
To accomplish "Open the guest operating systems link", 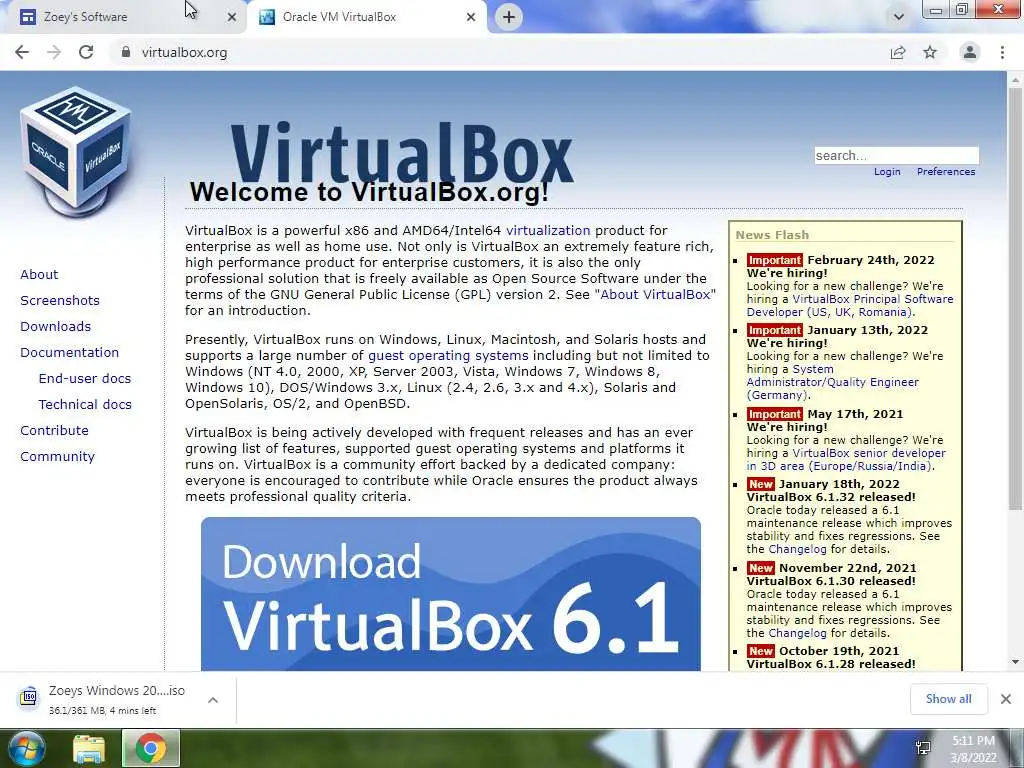I will [x=448, y=356].
